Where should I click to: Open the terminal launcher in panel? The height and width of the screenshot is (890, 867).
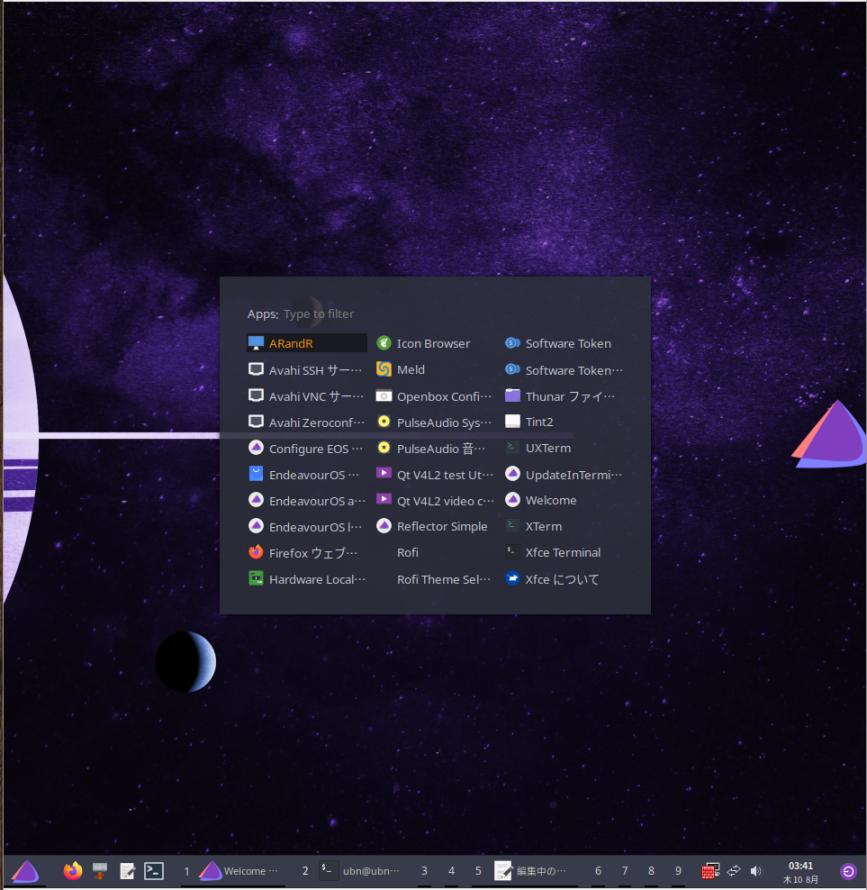[154, 871]
